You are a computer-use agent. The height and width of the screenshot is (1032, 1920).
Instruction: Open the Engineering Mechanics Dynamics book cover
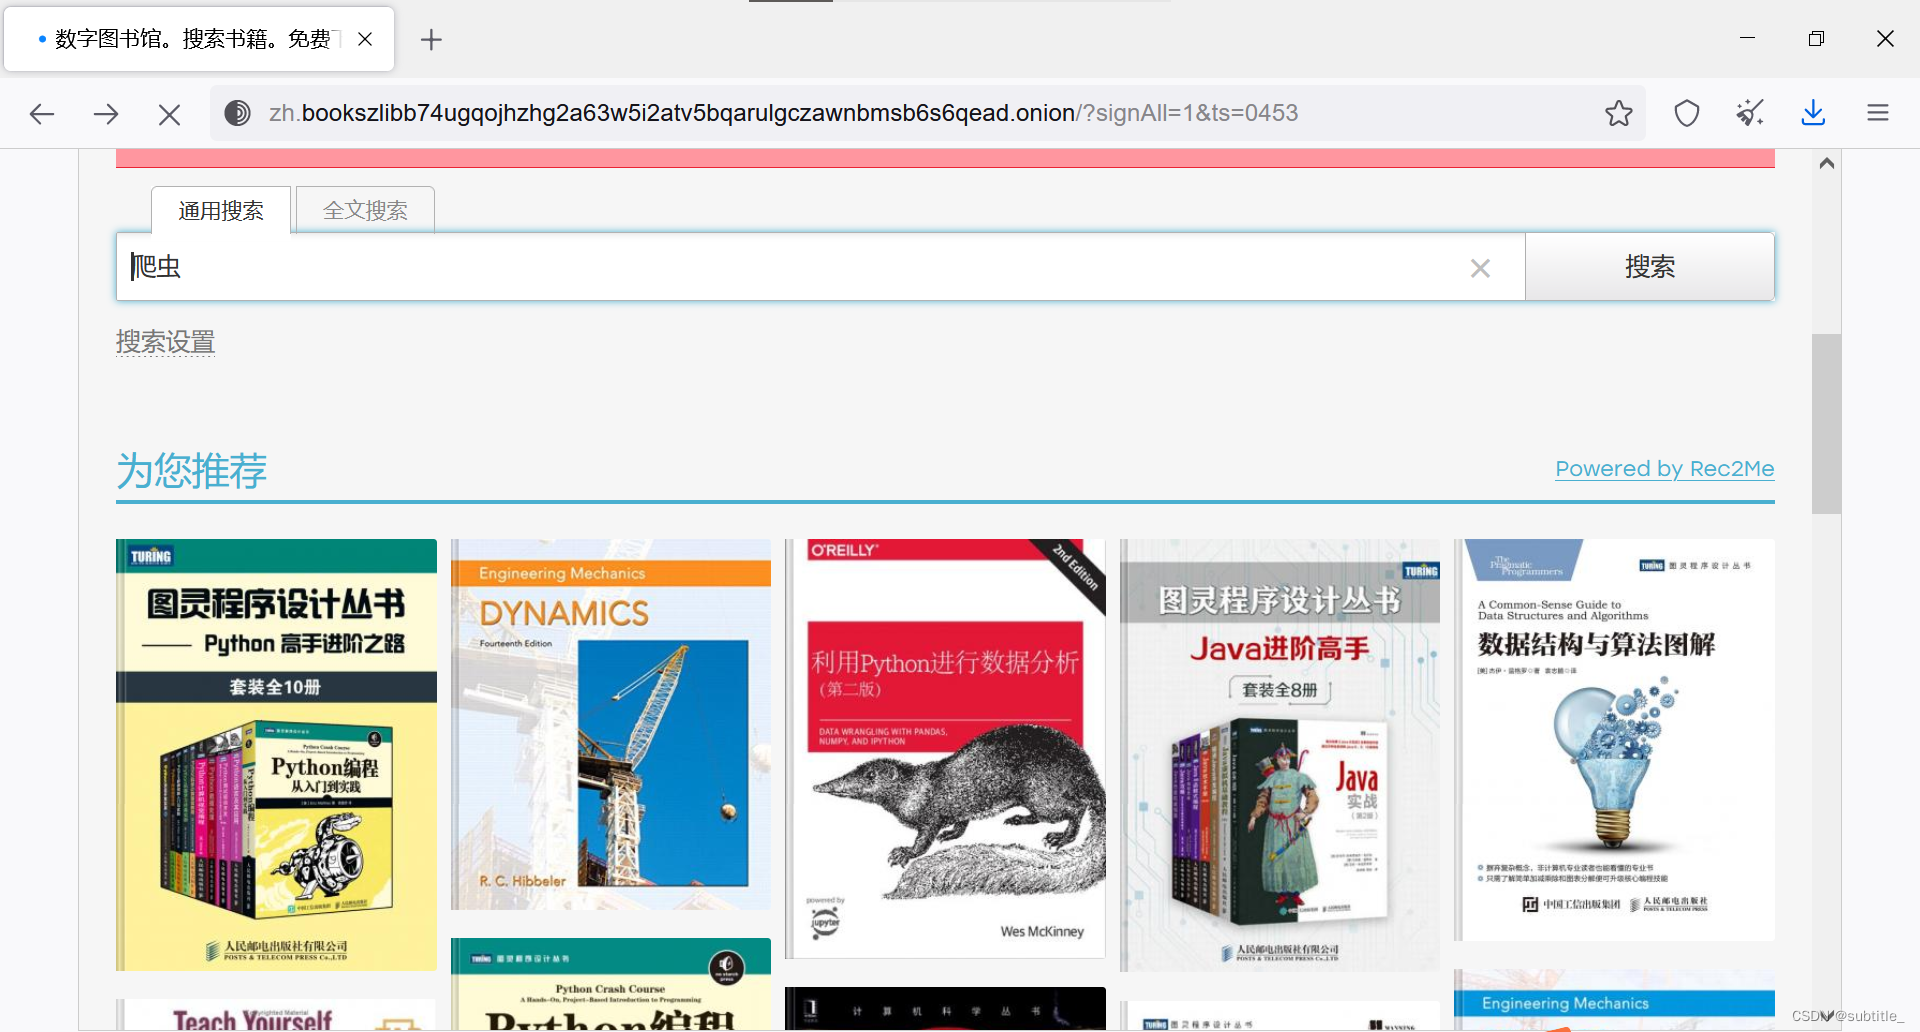(x=611, y=724)
